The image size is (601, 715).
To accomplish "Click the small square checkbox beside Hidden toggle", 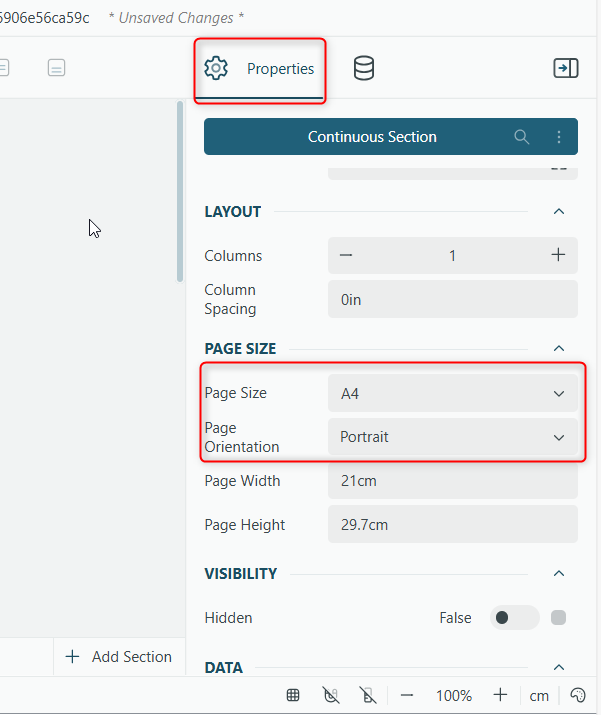I will point(559,618).
